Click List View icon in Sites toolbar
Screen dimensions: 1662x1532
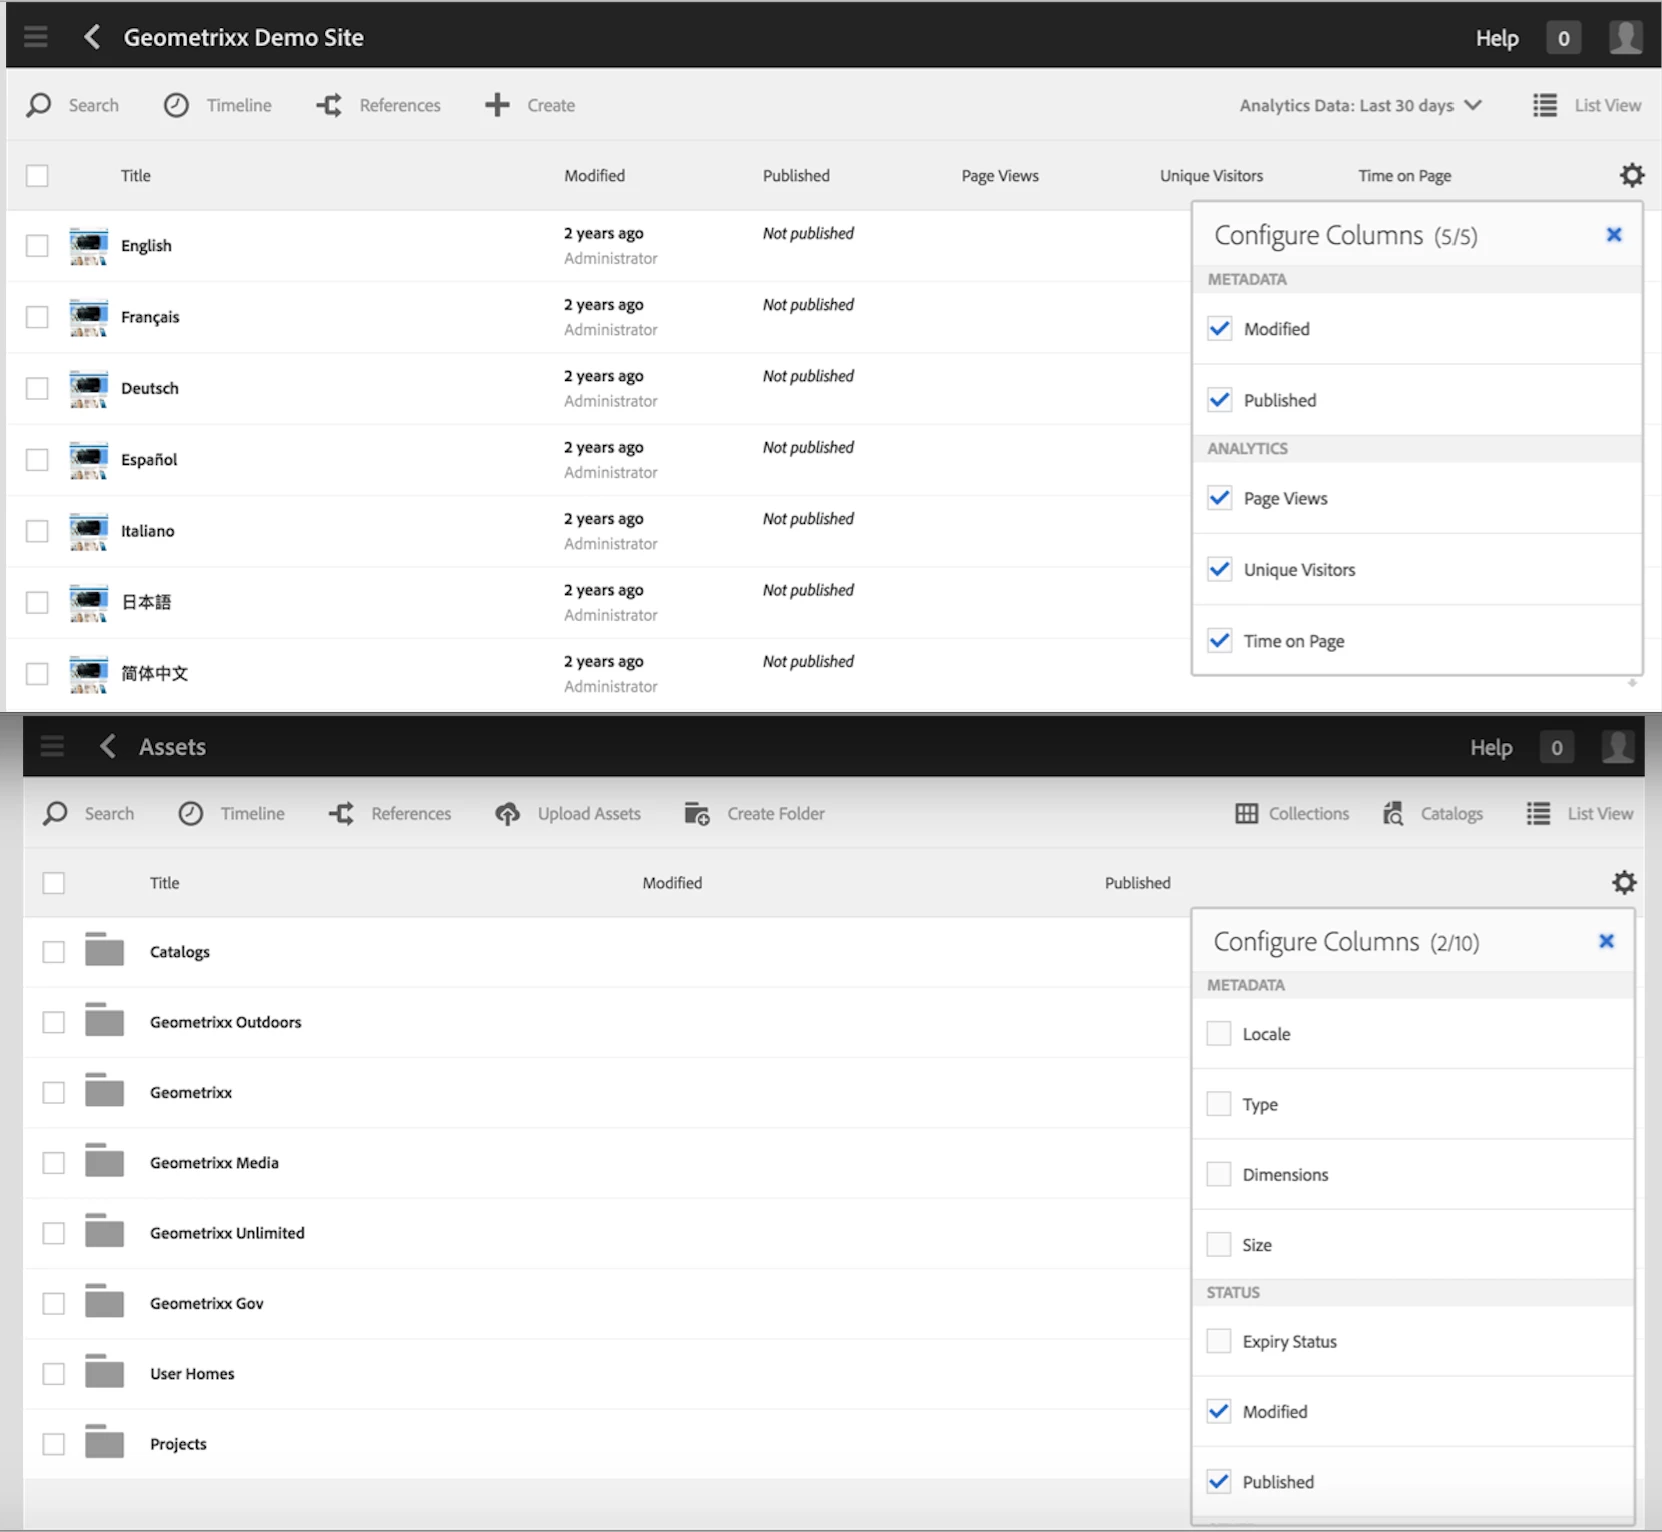1545,105
